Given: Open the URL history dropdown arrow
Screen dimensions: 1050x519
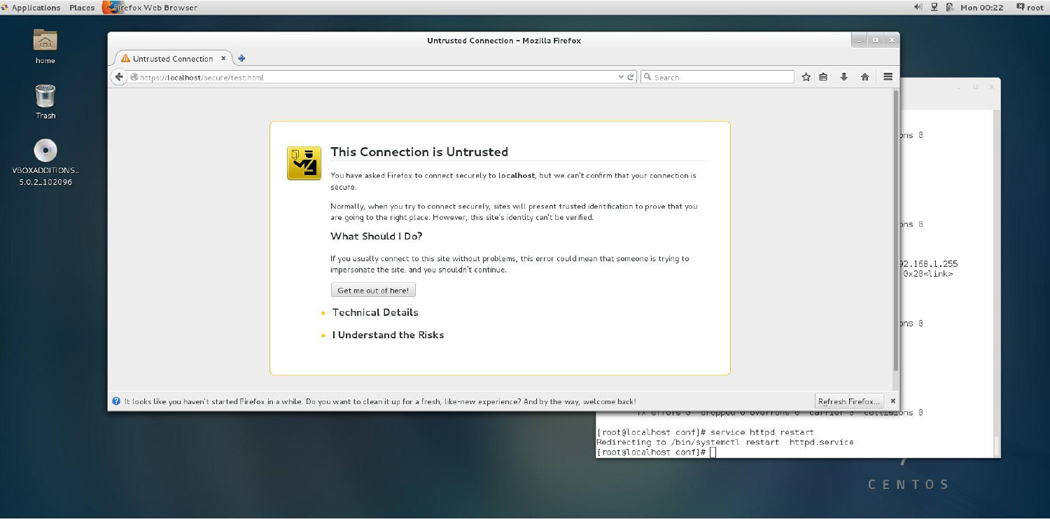Looking at the screenshot, I should pyautogui.click(x=621, y=77).
